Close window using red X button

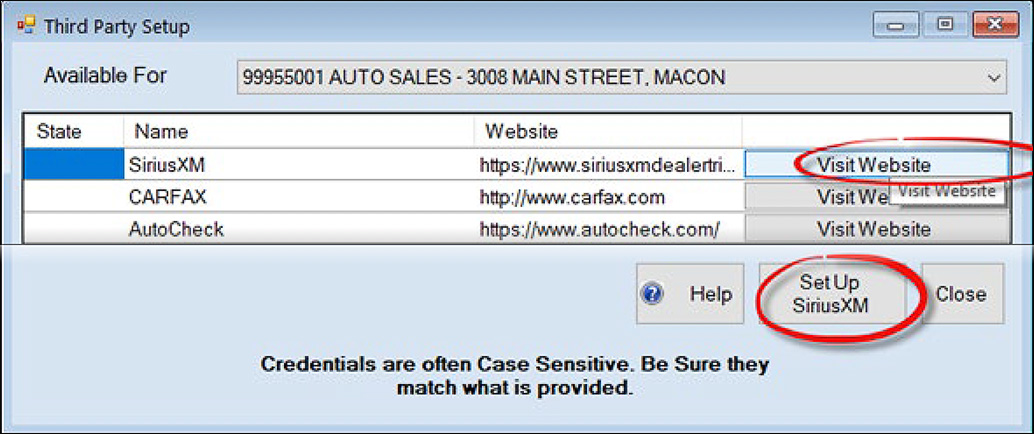click(996, 25)
